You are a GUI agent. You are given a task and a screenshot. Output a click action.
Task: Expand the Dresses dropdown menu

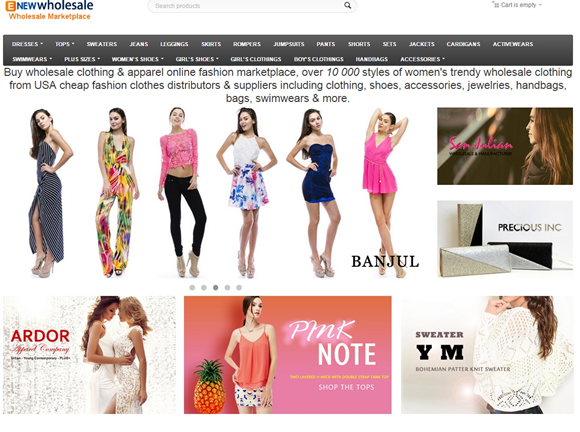click(x=27, y=44)
